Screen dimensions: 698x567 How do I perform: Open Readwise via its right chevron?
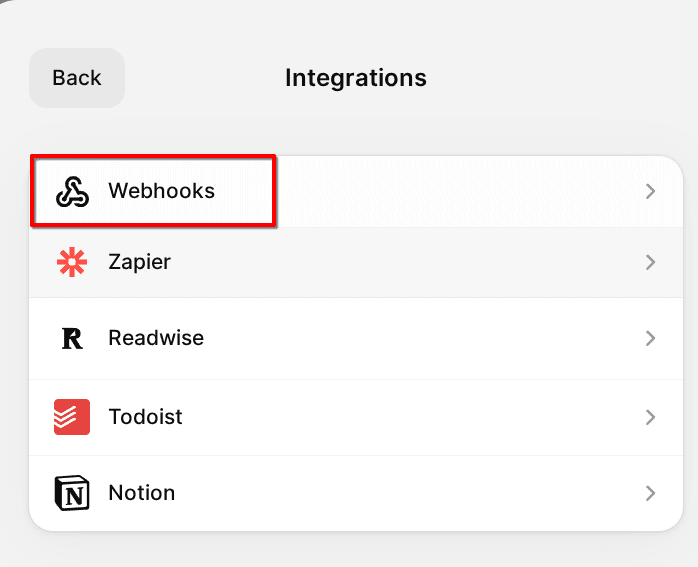650,338
